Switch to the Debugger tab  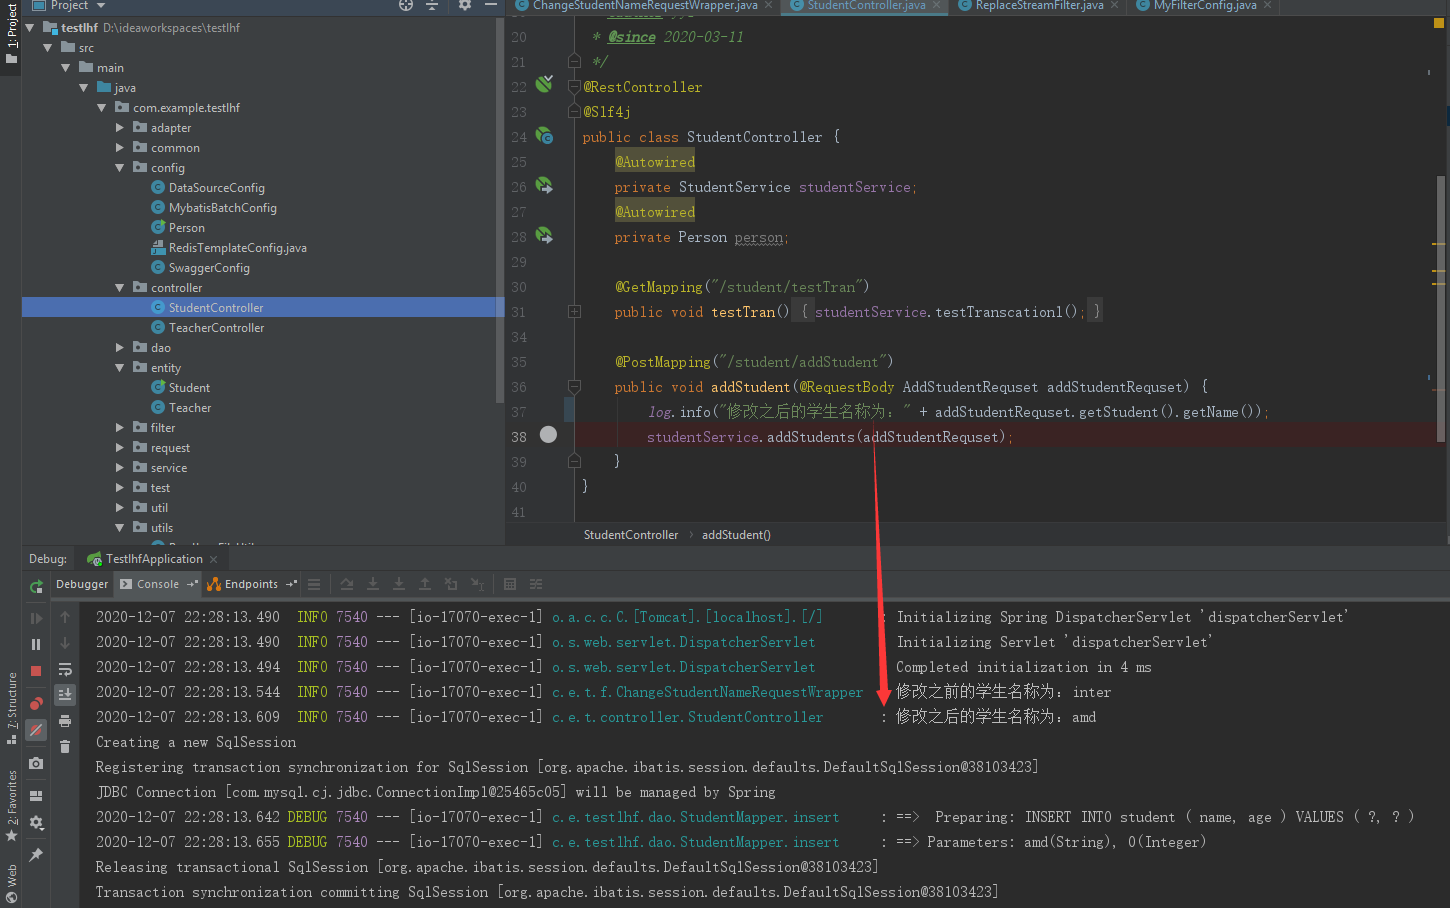click(x=82, y=584)
